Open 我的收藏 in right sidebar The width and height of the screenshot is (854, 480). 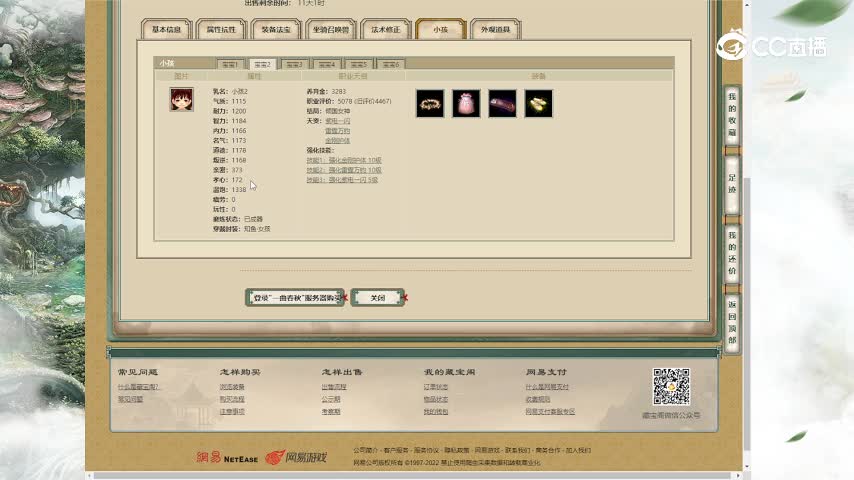(x=732, y=114)
